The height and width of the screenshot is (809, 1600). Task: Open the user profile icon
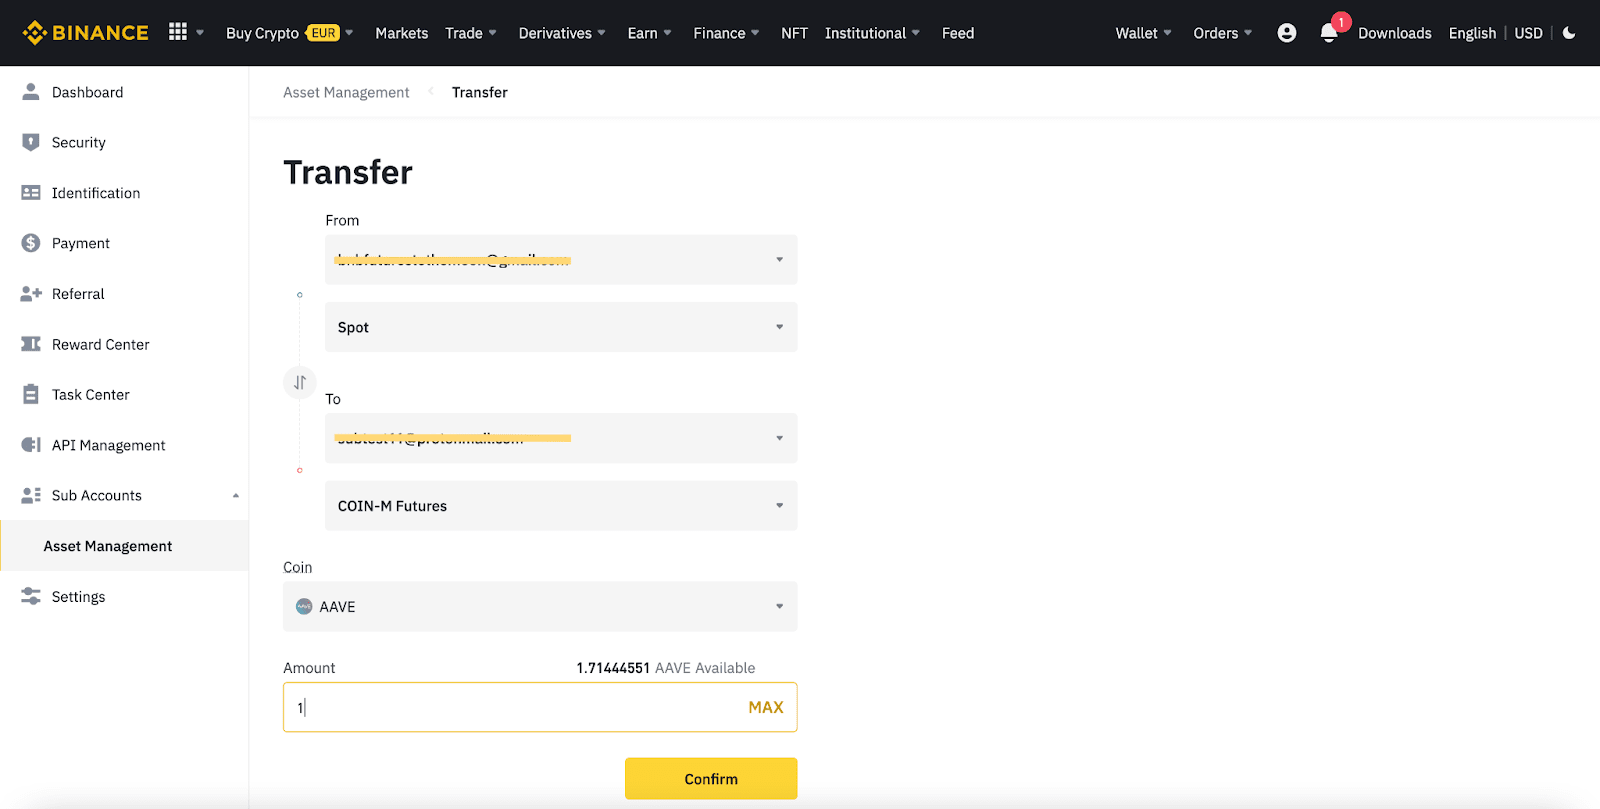(x=1287, y=33)
